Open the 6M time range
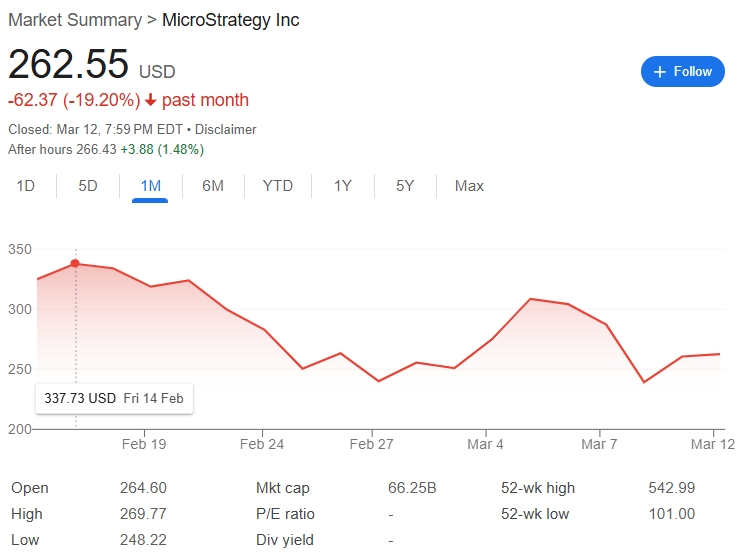Screen dimensions: 742x555 point(213,186)
